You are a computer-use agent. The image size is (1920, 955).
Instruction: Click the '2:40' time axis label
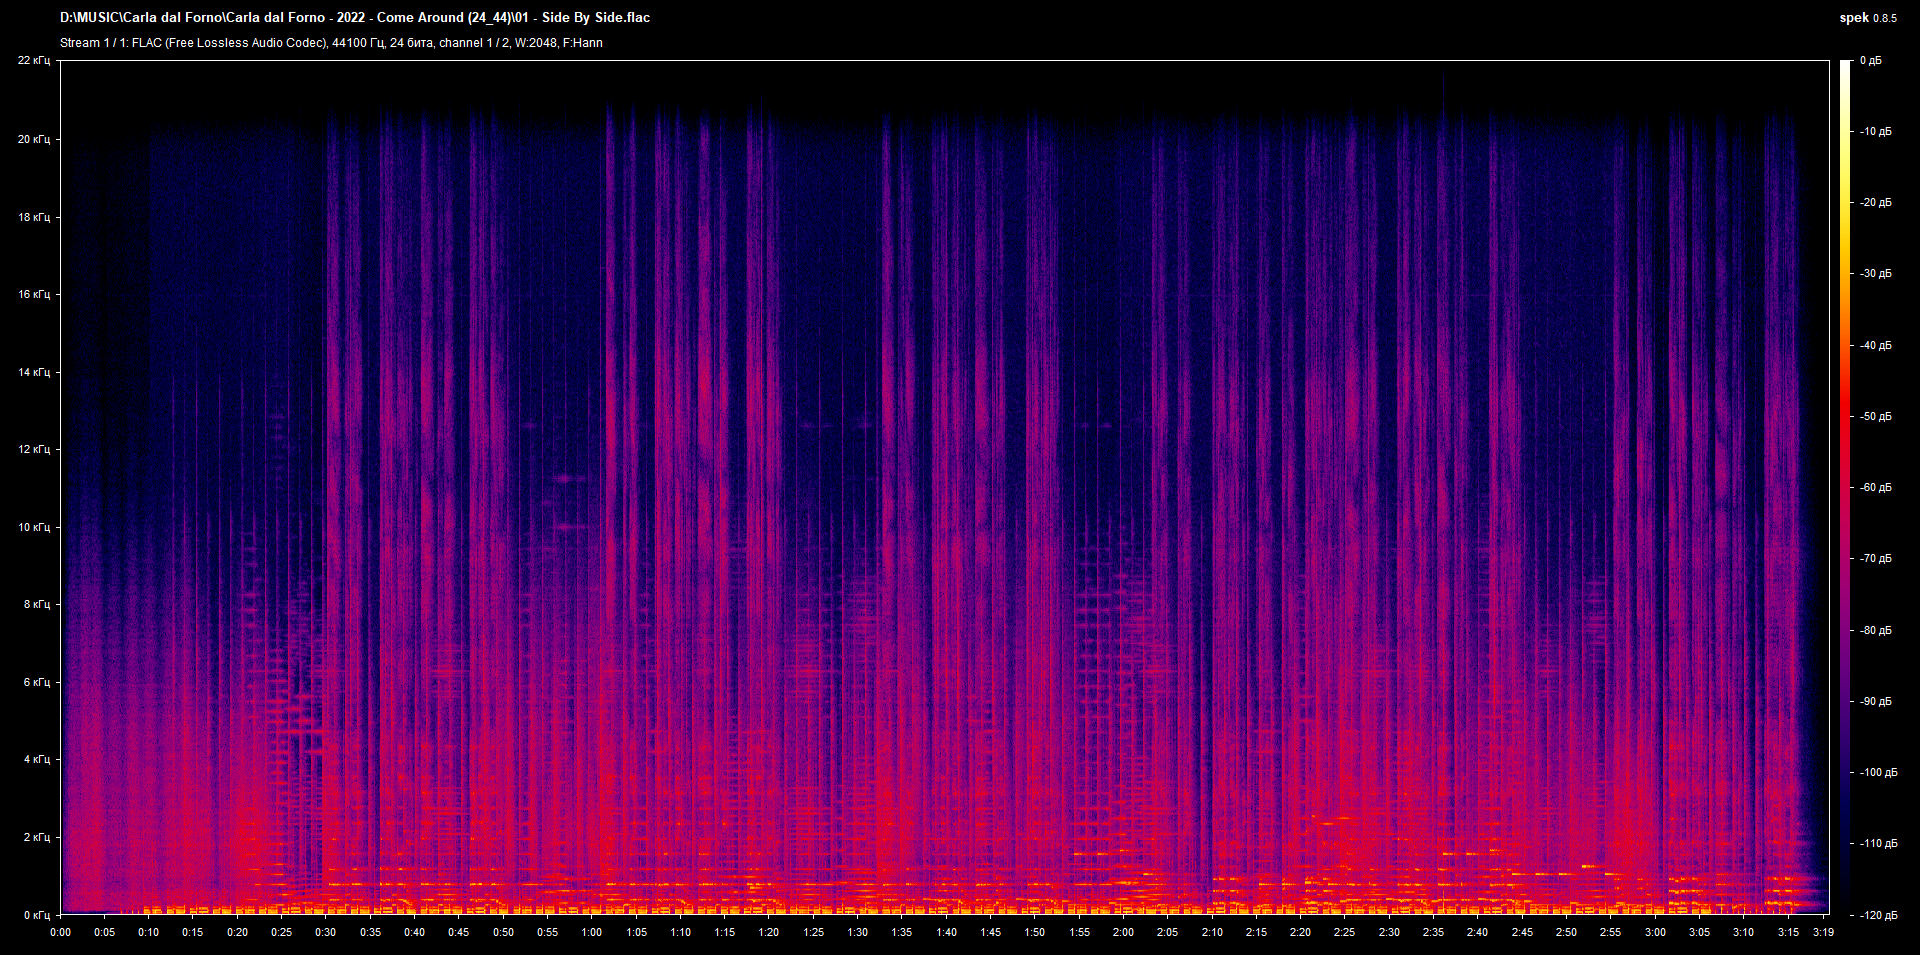tap(1477, 932)
